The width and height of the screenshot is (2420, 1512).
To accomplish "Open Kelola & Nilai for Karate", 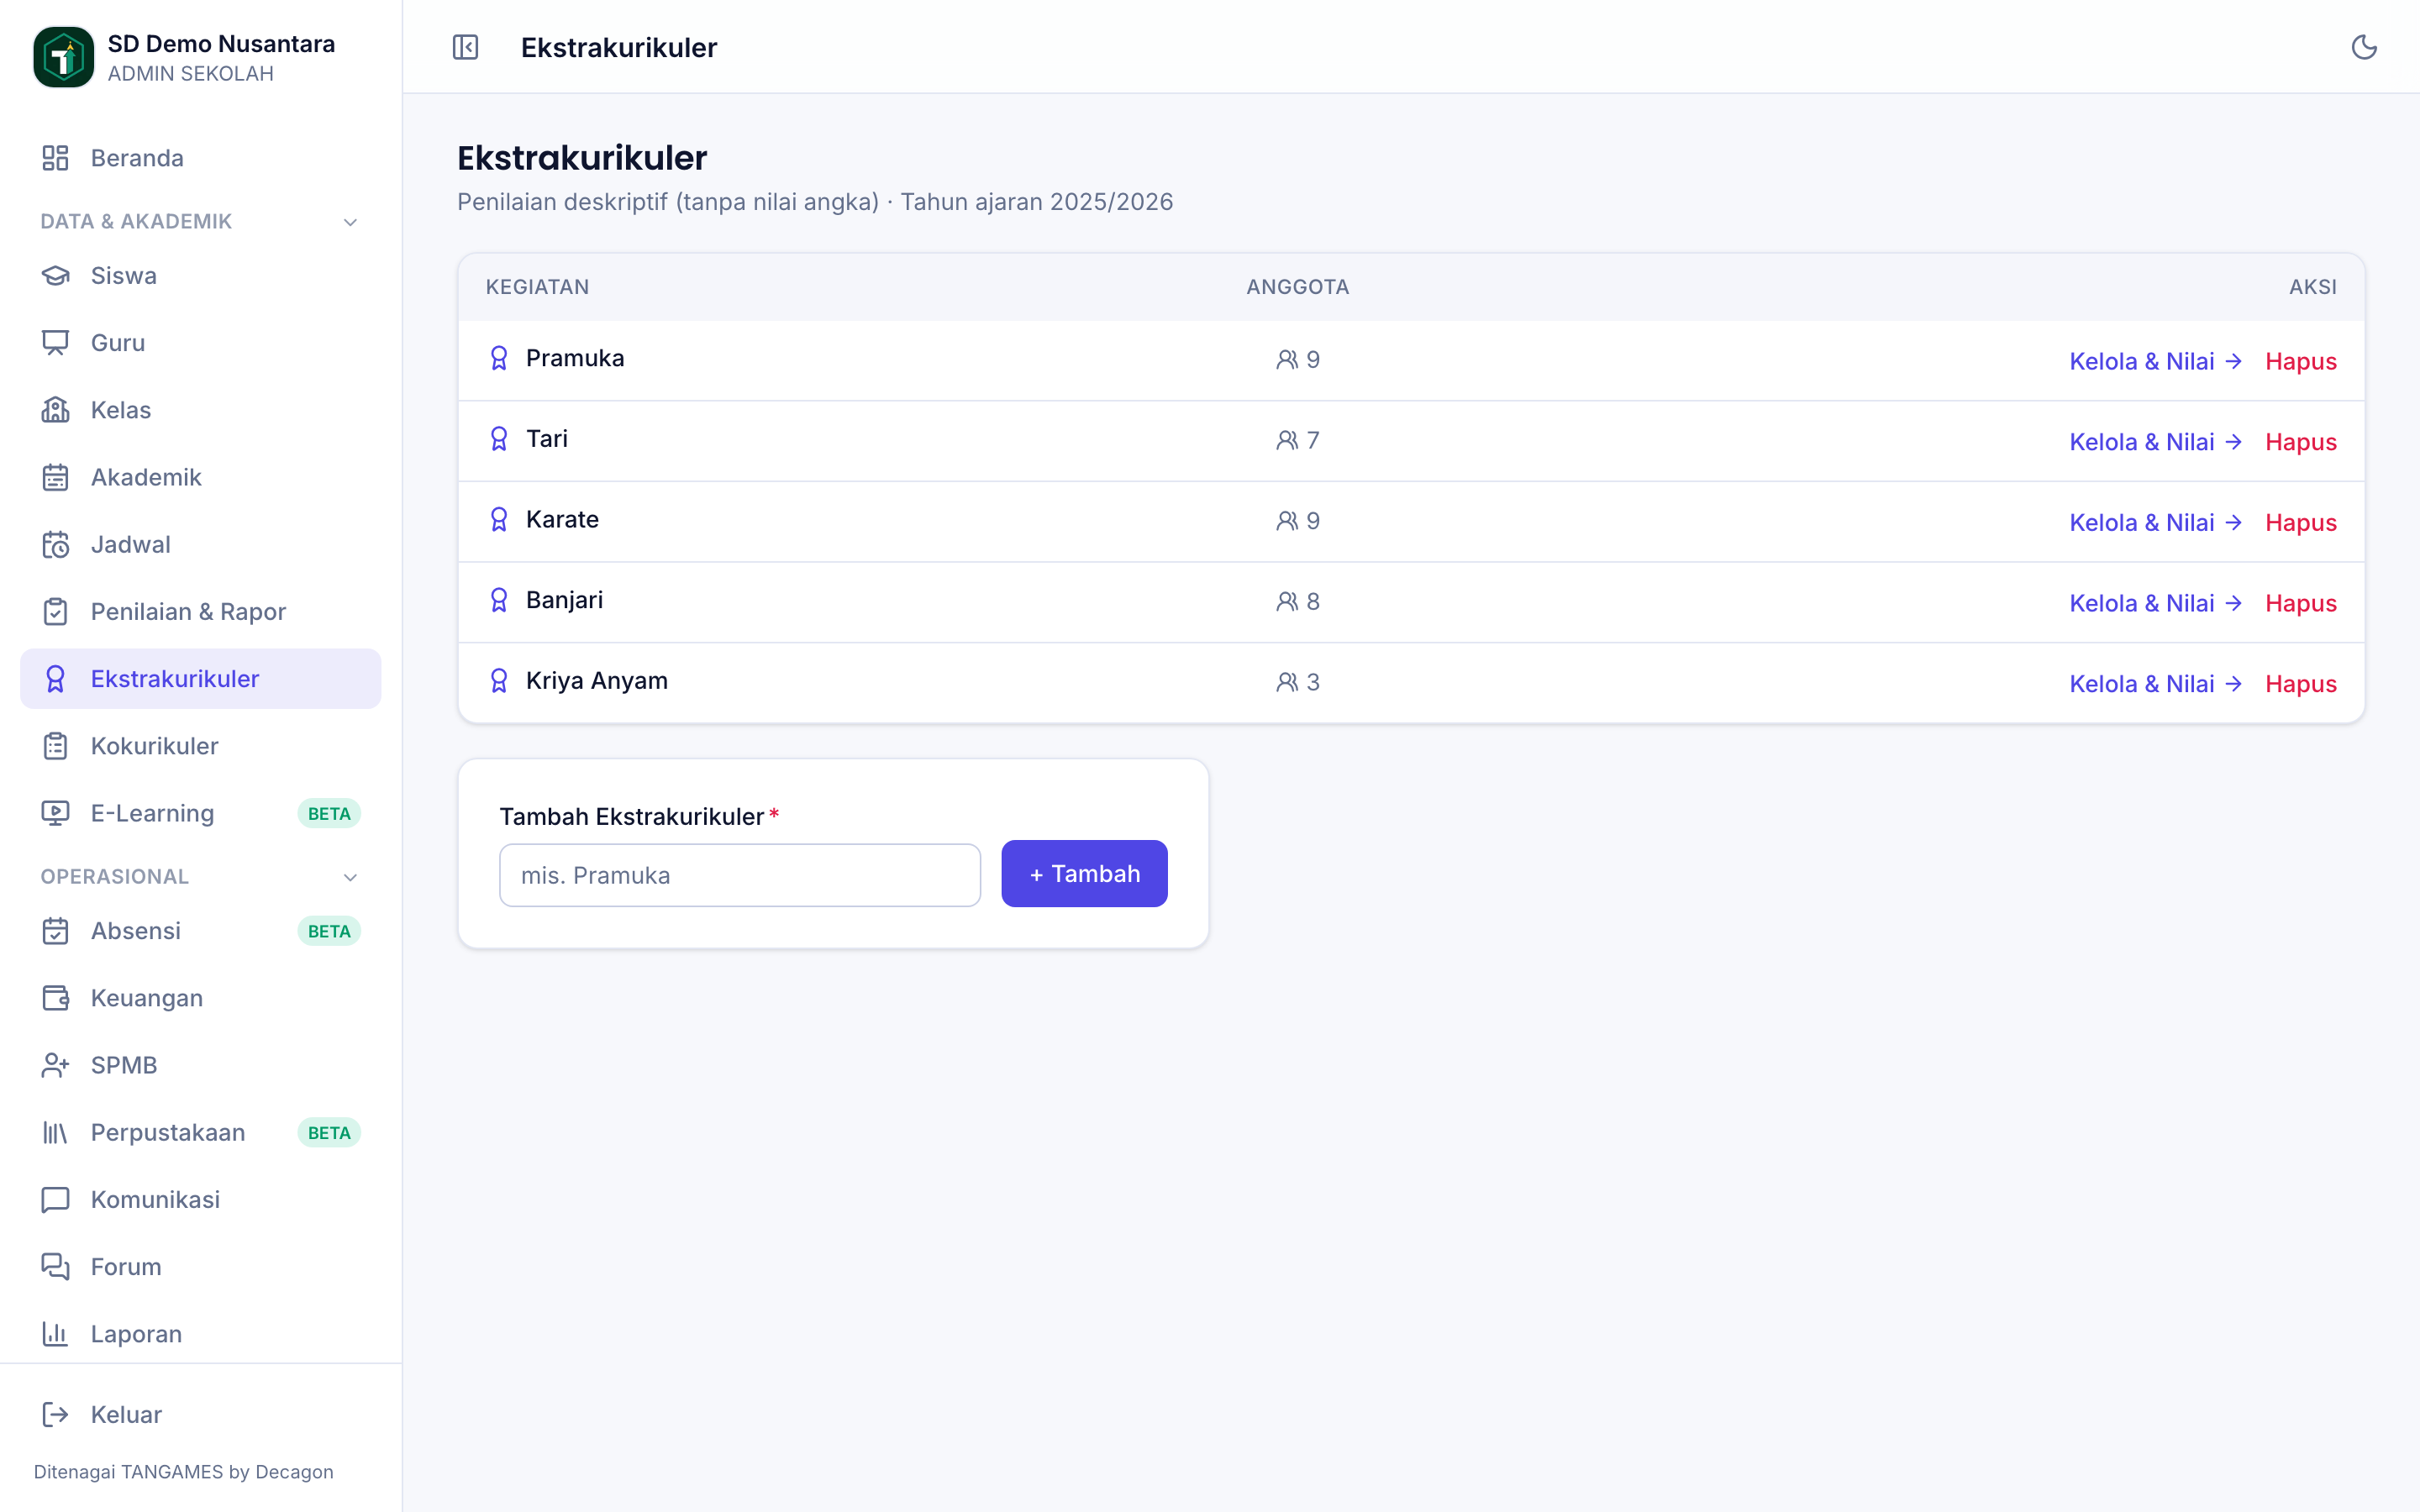I will pos(2156,523).
